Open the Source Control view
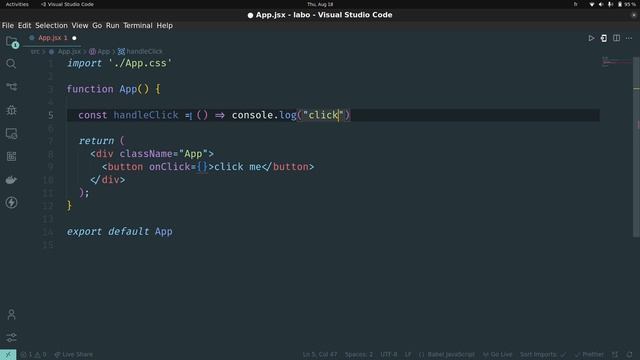This screenshot has width=640, height=360. pos(11,87)
